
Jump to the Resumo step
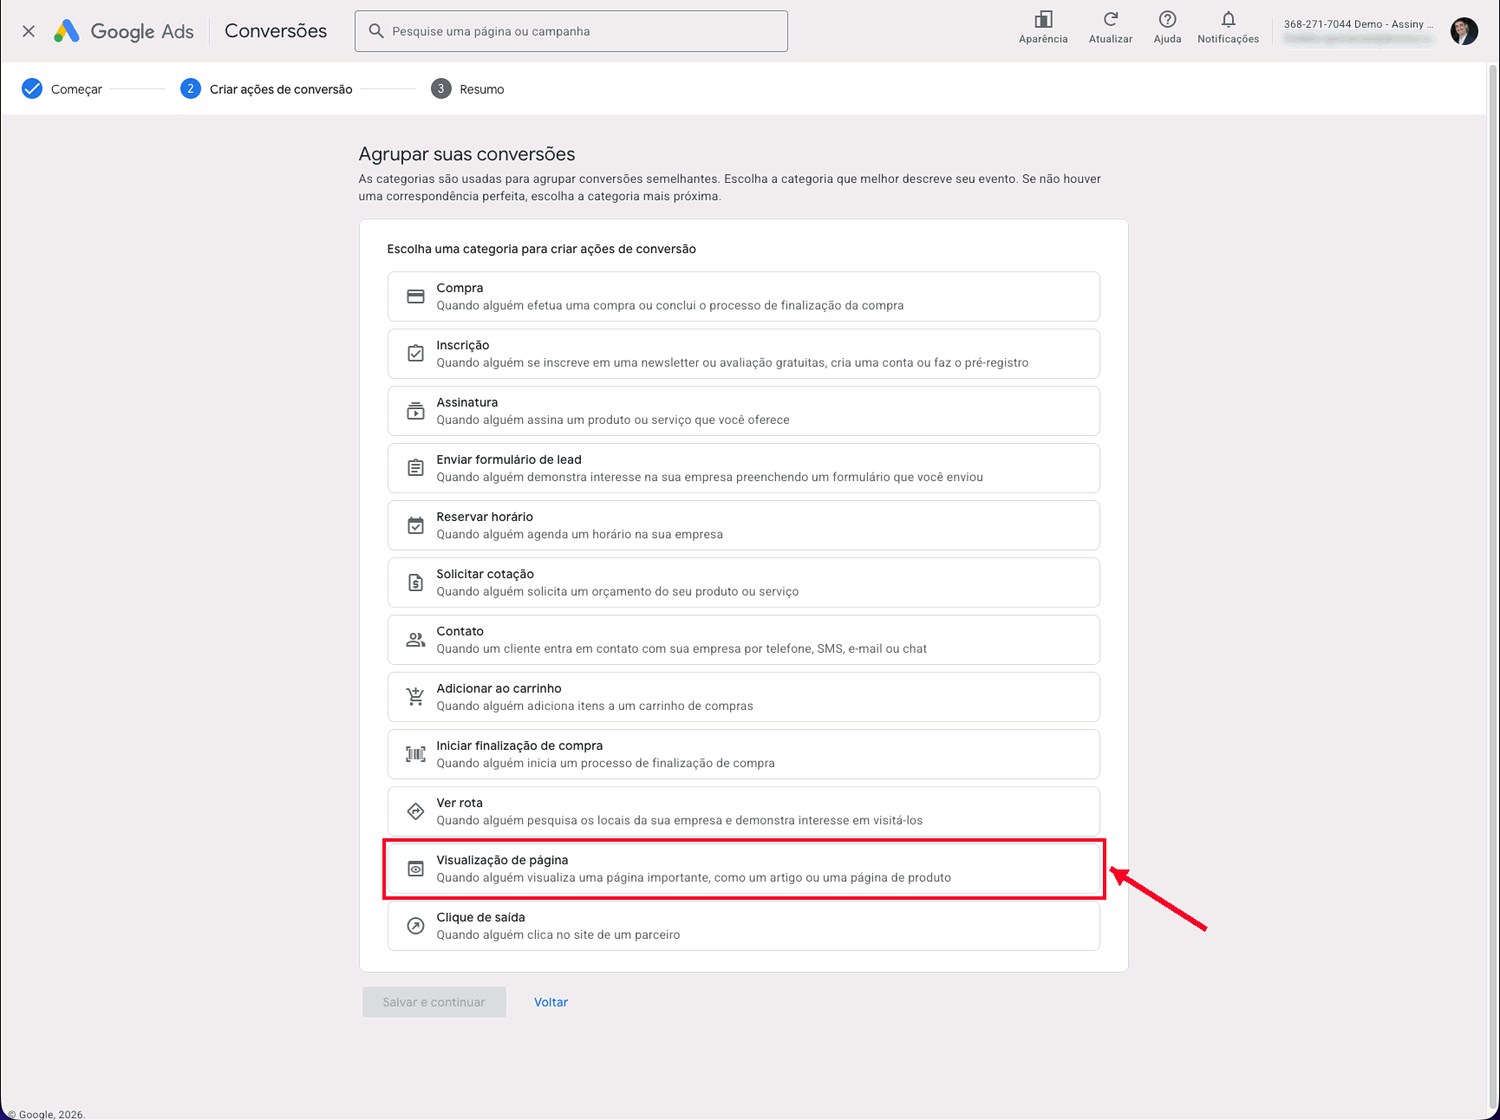click(468, 89)
